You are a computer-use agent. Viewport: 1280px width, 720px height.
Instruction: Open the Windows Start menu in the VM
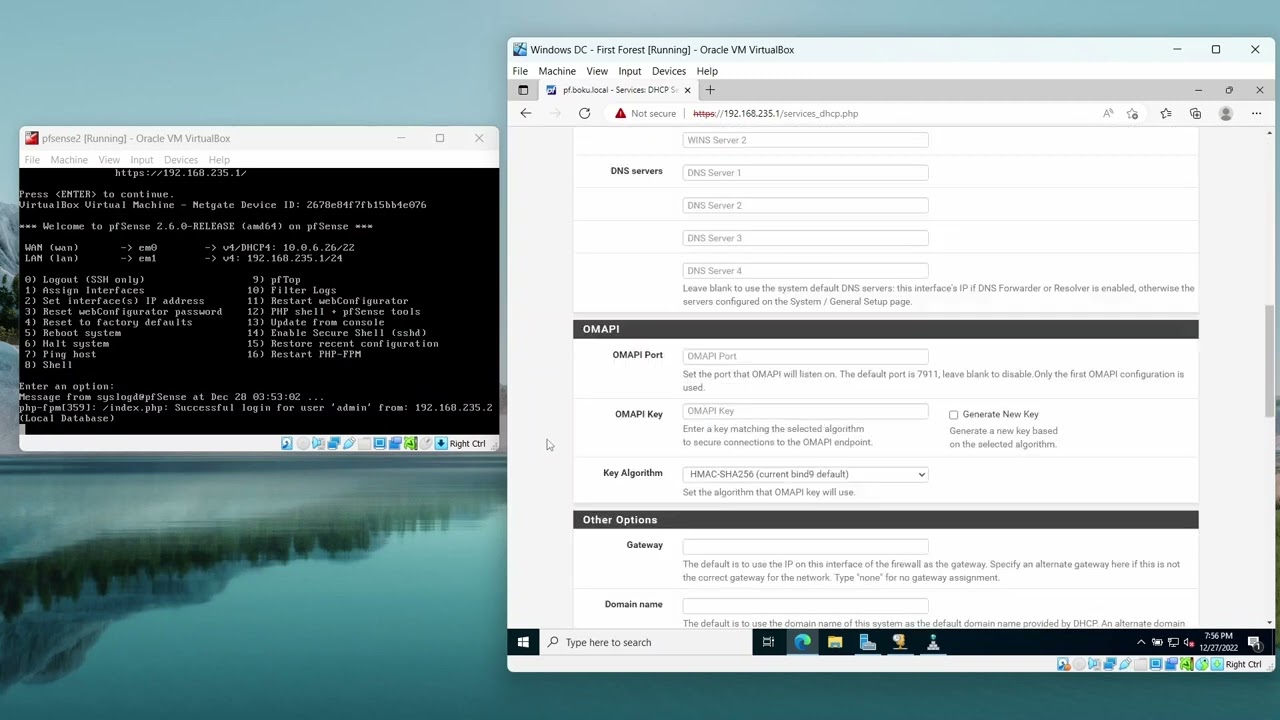pos(523,642)
